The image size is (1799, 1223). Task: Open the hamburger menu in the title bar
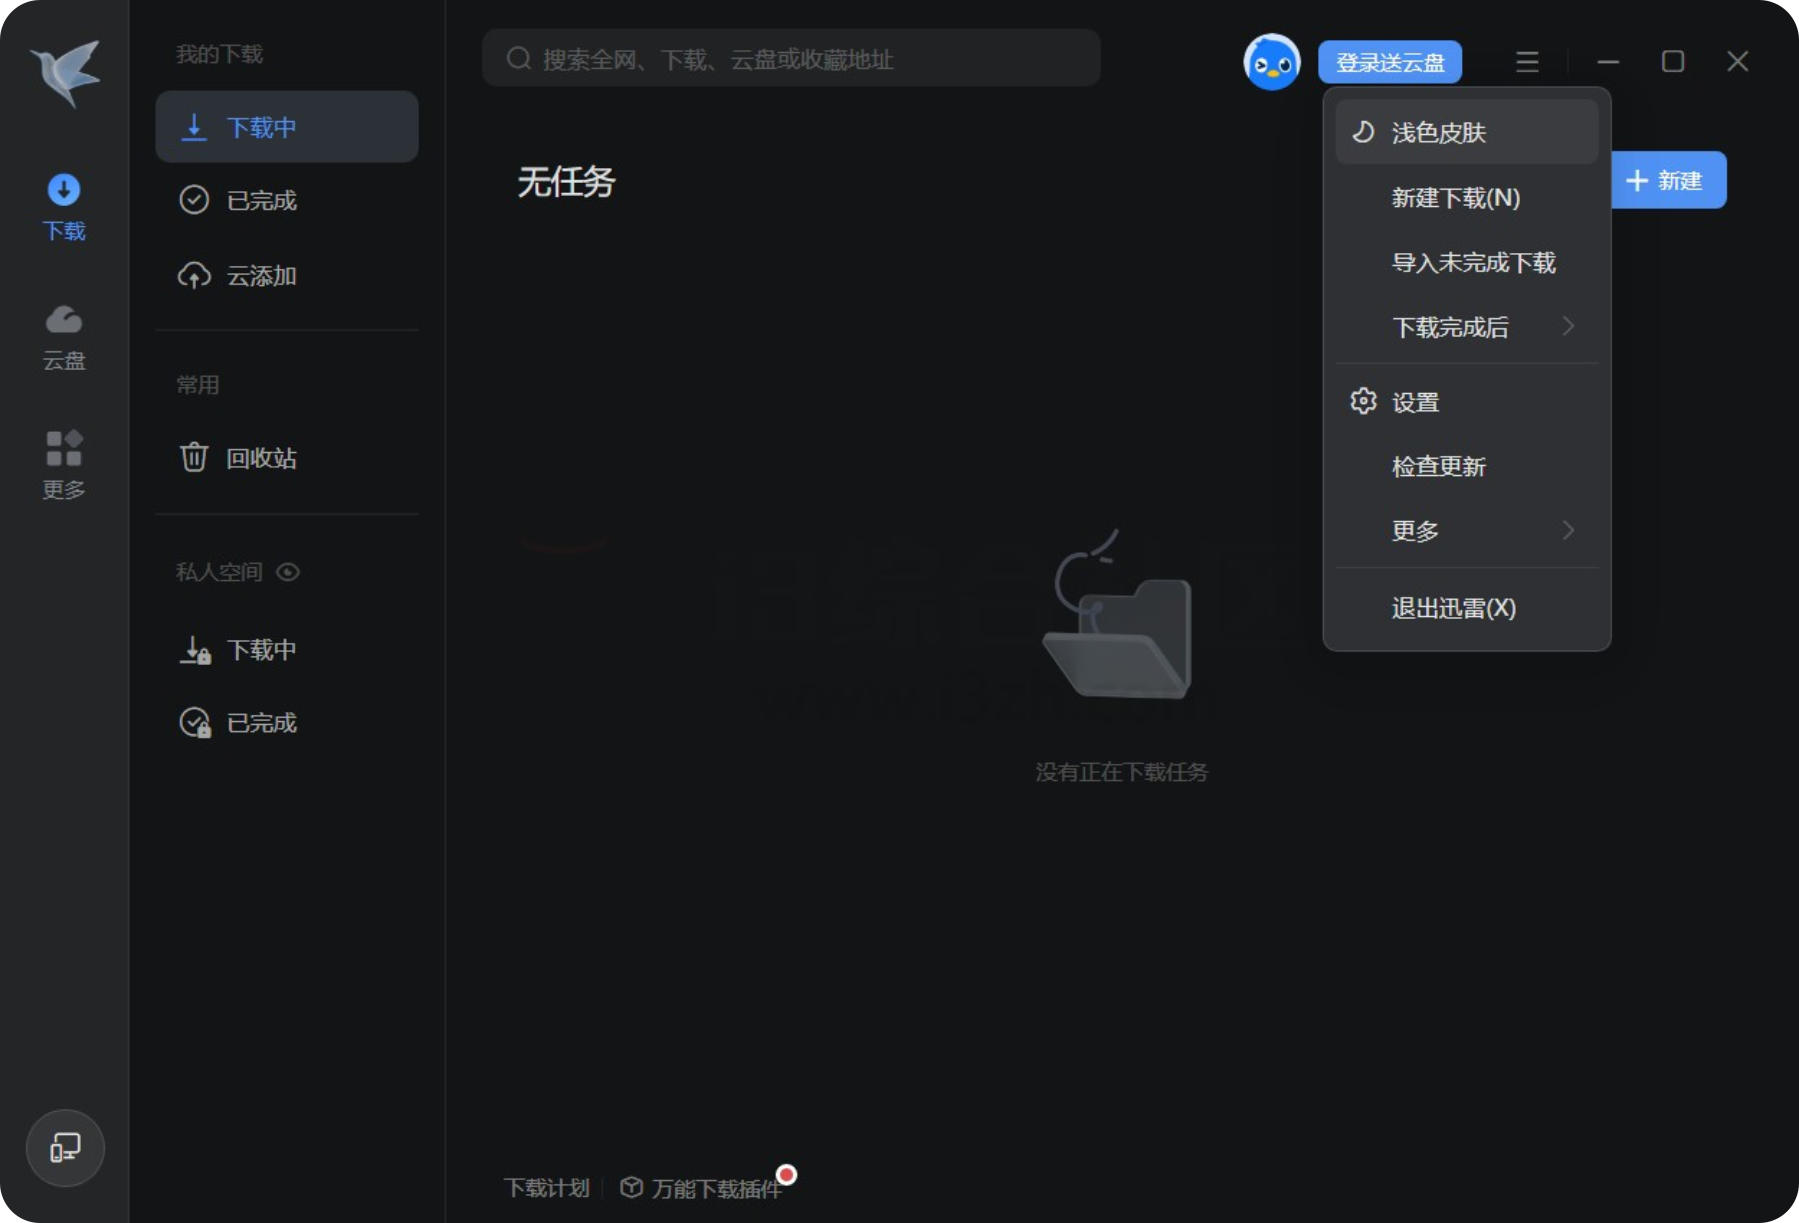point(1527,62)
